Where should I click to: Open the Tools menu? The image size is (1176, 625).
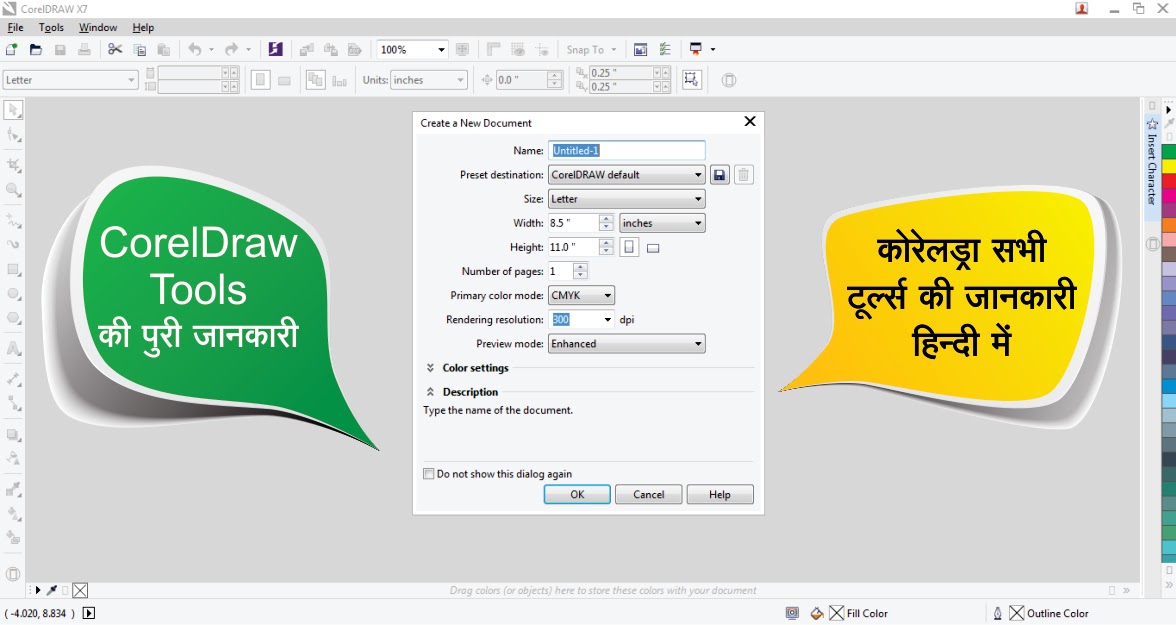tap(51, 27)
